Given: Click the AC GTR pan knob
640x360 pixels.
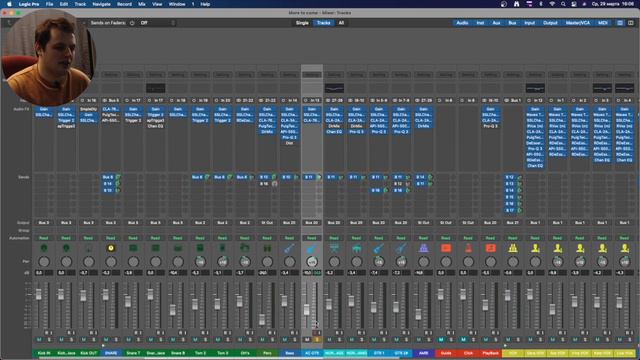Looking at the screenshot, I should (312, 262).
